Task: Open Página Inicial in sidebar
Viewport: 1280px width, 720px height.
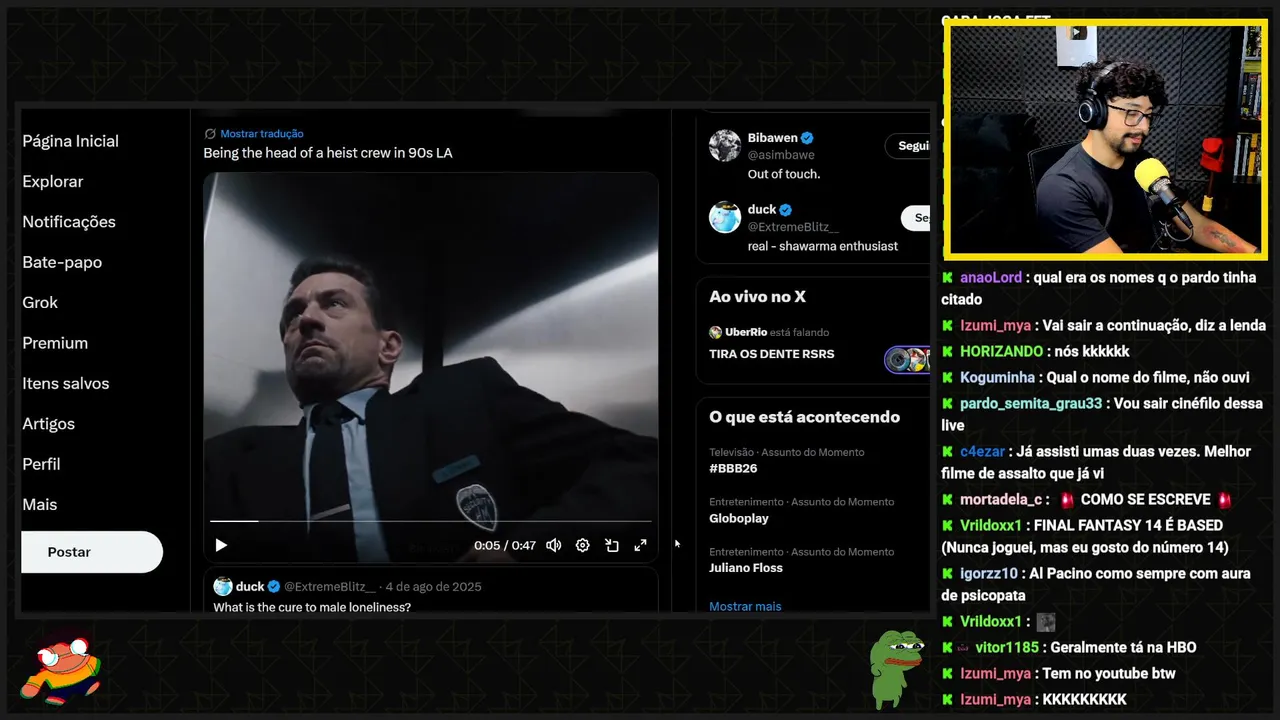Action: [x=71, y=141]
